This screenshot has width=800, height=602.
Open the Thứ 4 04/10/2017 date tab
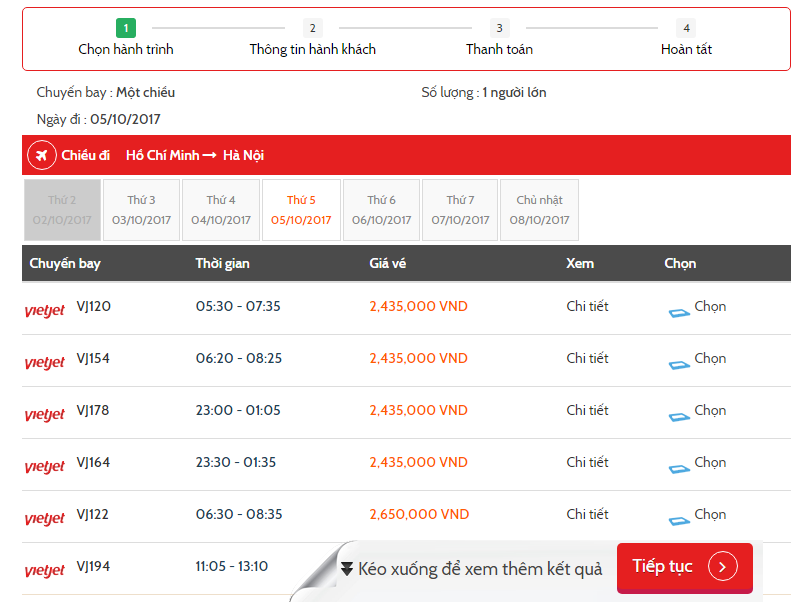(x=221, y=210)
